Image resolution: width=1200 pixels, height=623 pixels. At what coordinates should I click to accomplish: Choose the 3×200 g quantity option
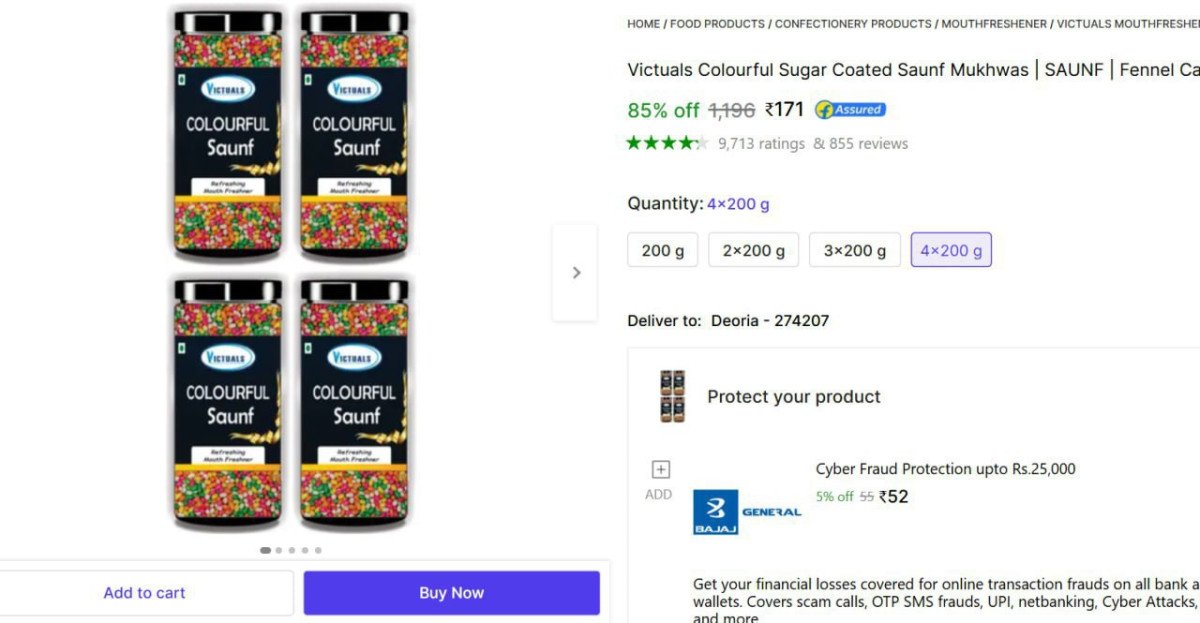coord(854,250)
